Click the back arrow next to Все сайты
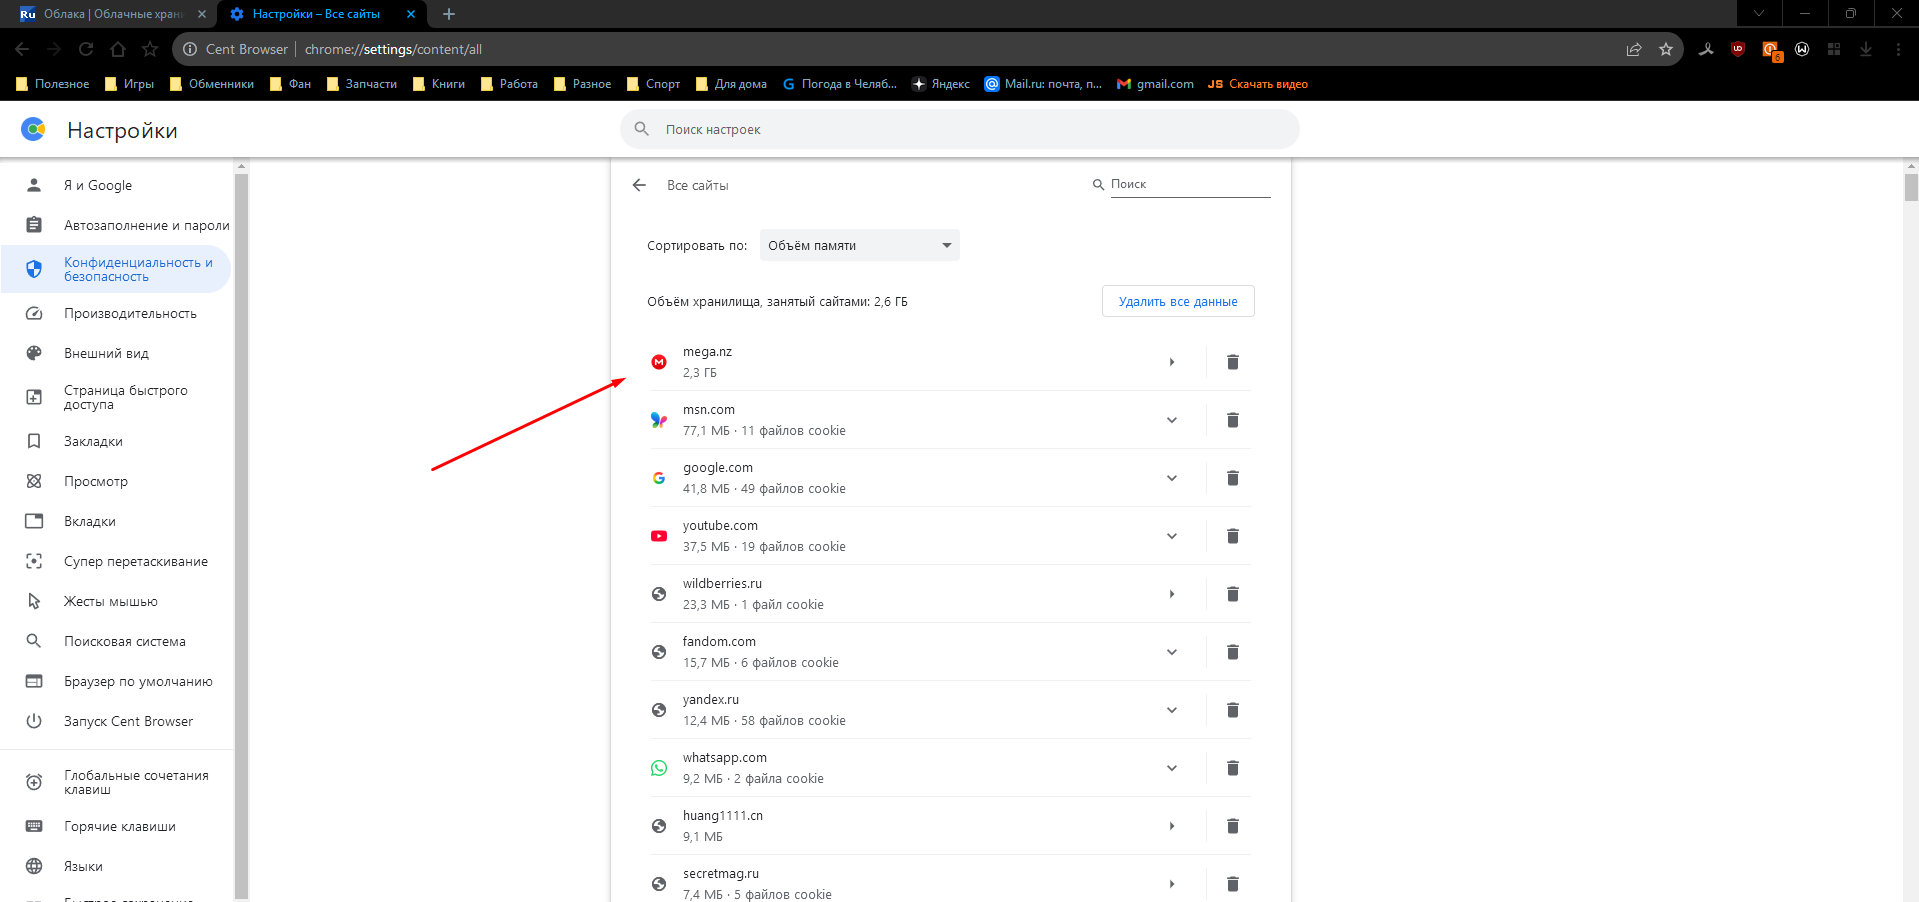 pyautogui.click(x=639, y=185)
